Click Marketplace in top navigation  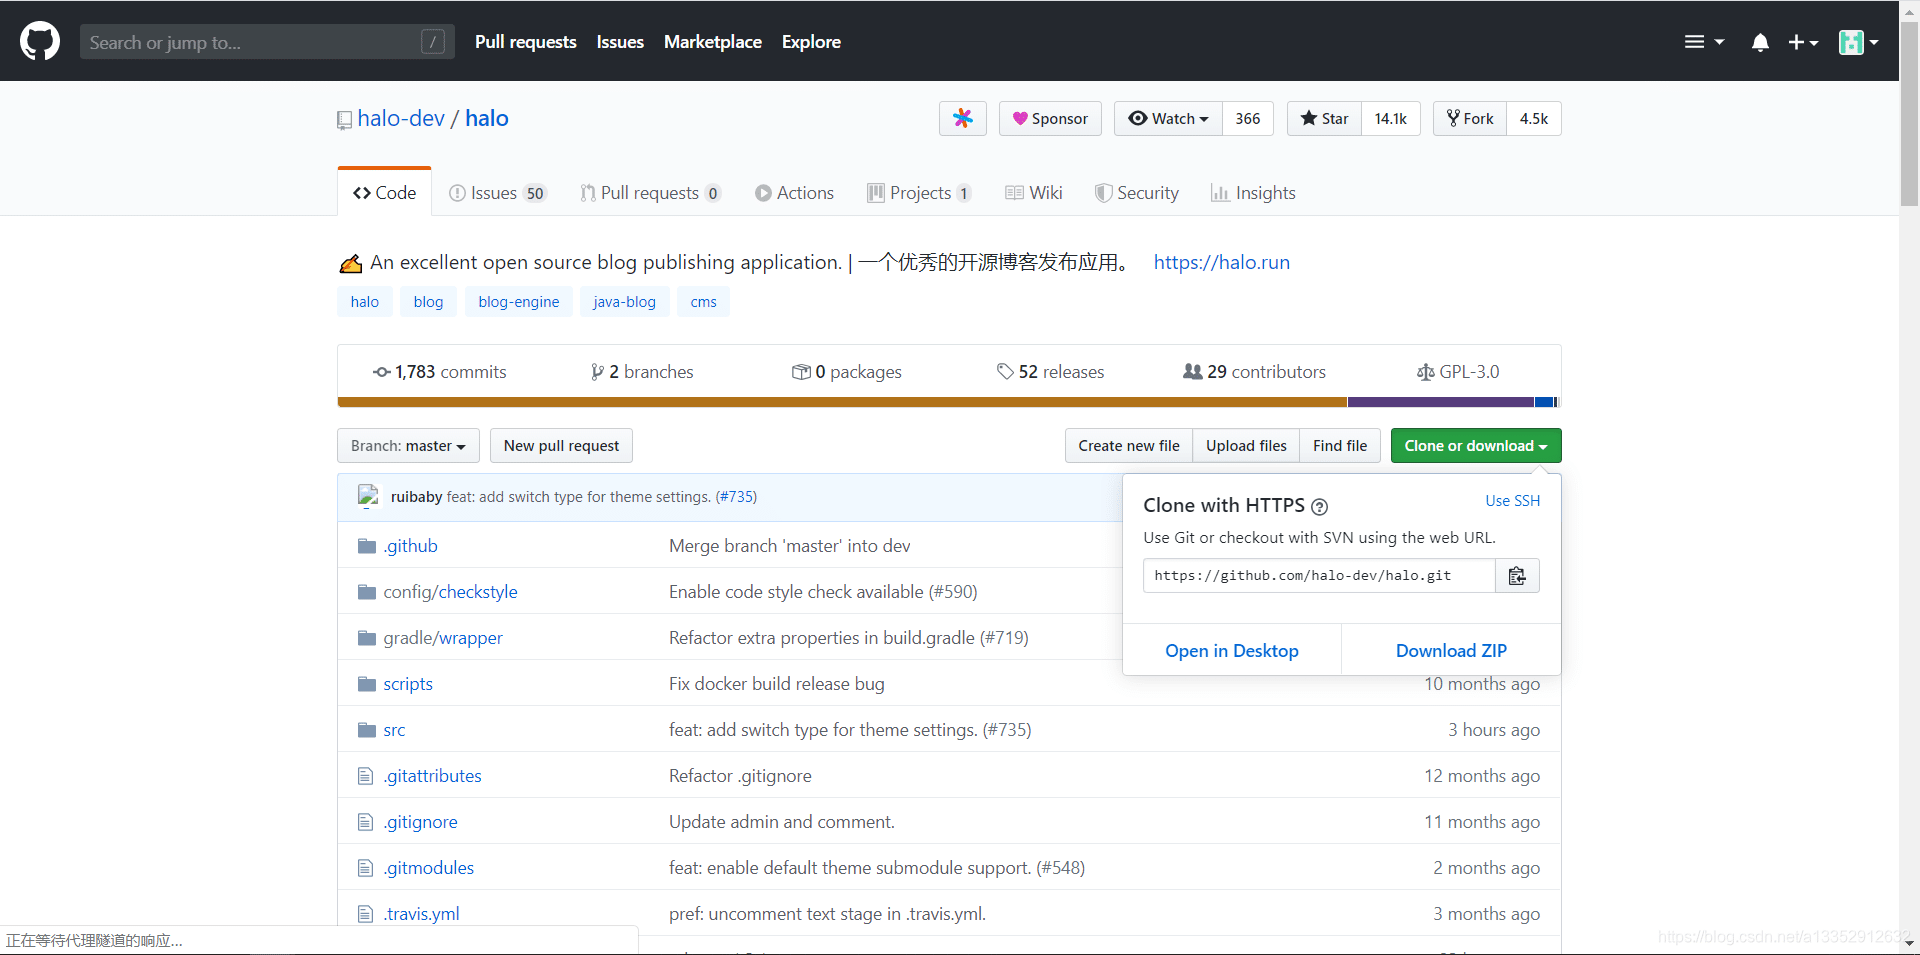(713, 42)
